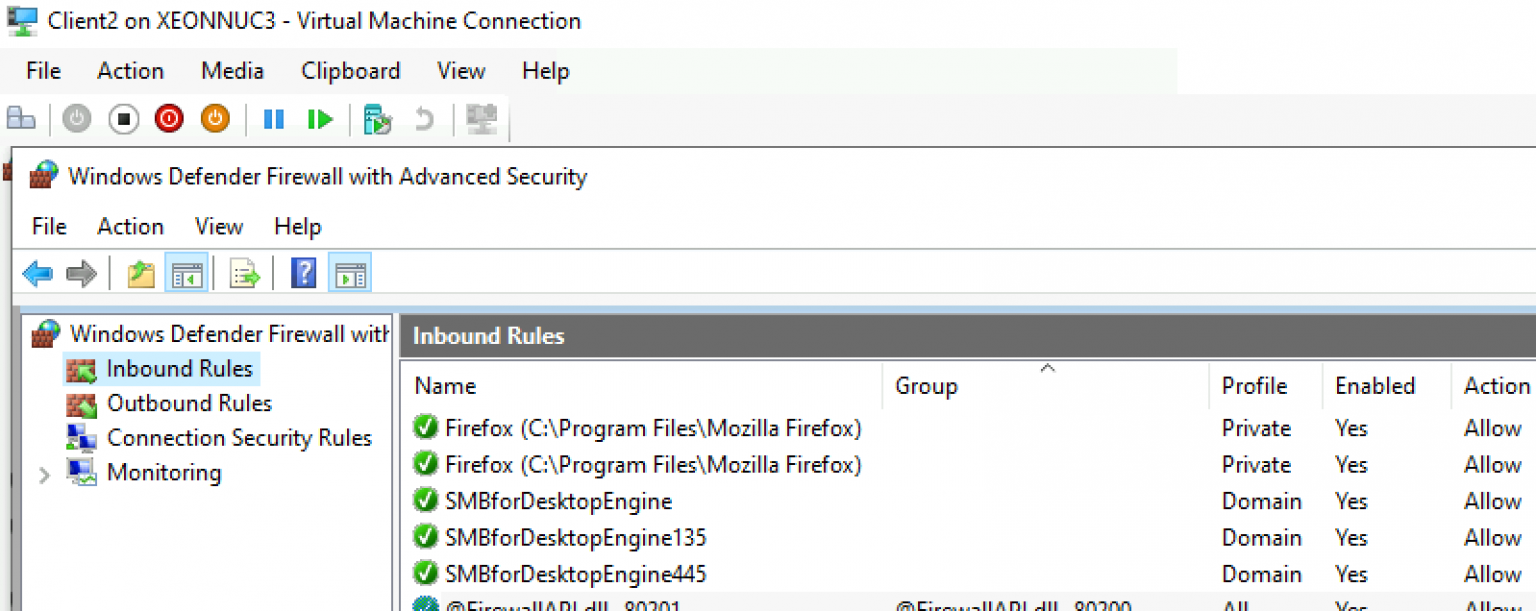The height and width of the screenshot is (611, 1536).
Task: Turn off the VM with red power icon
Action: click(168, 118)
